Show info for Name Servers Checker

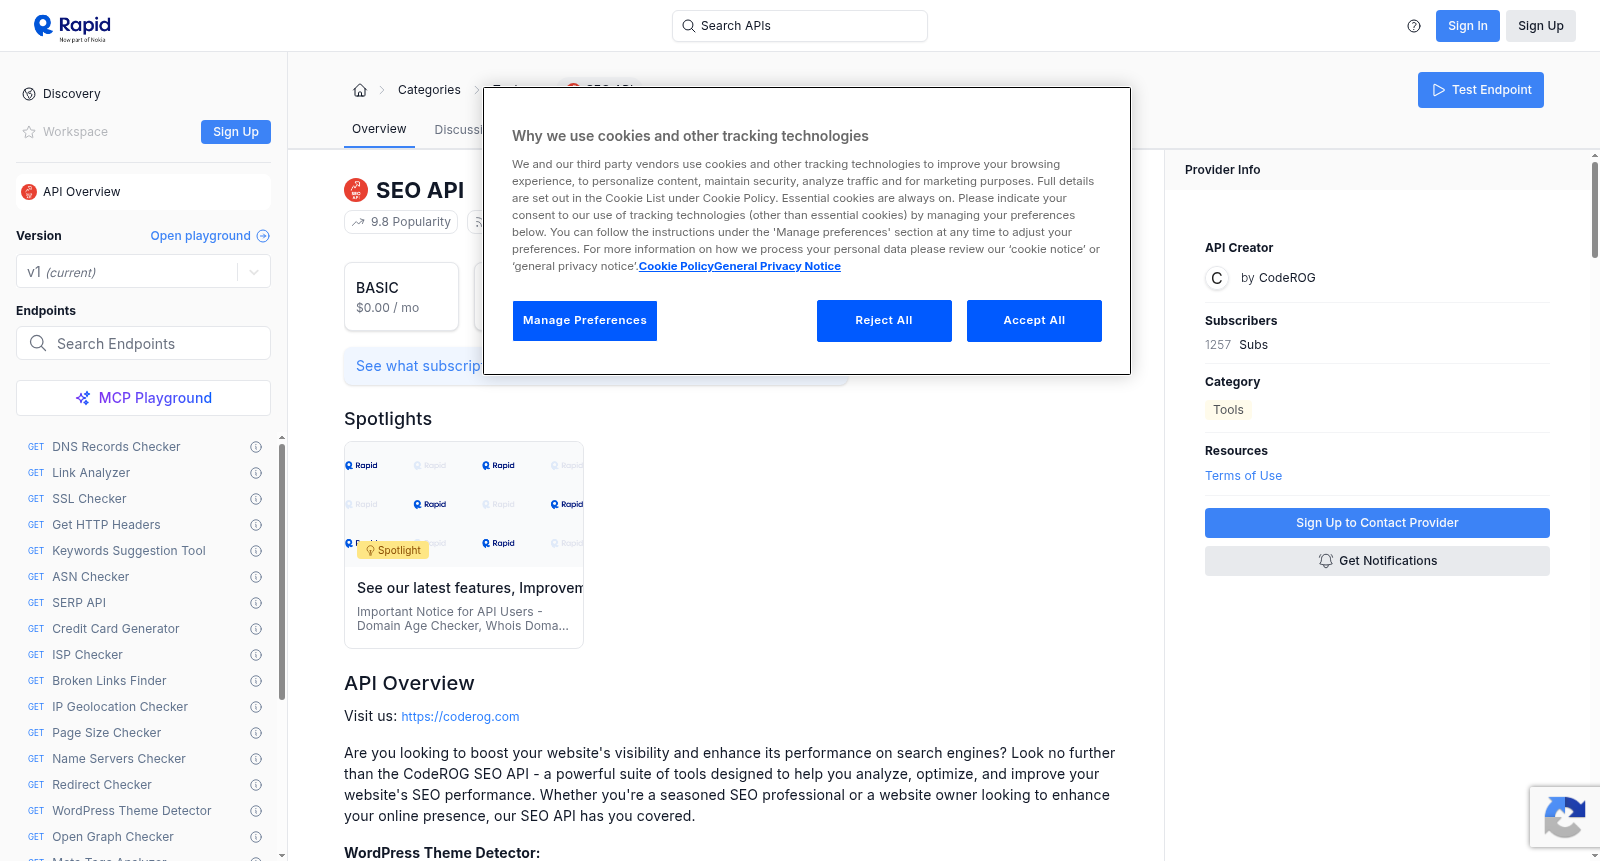click(256, 759)
